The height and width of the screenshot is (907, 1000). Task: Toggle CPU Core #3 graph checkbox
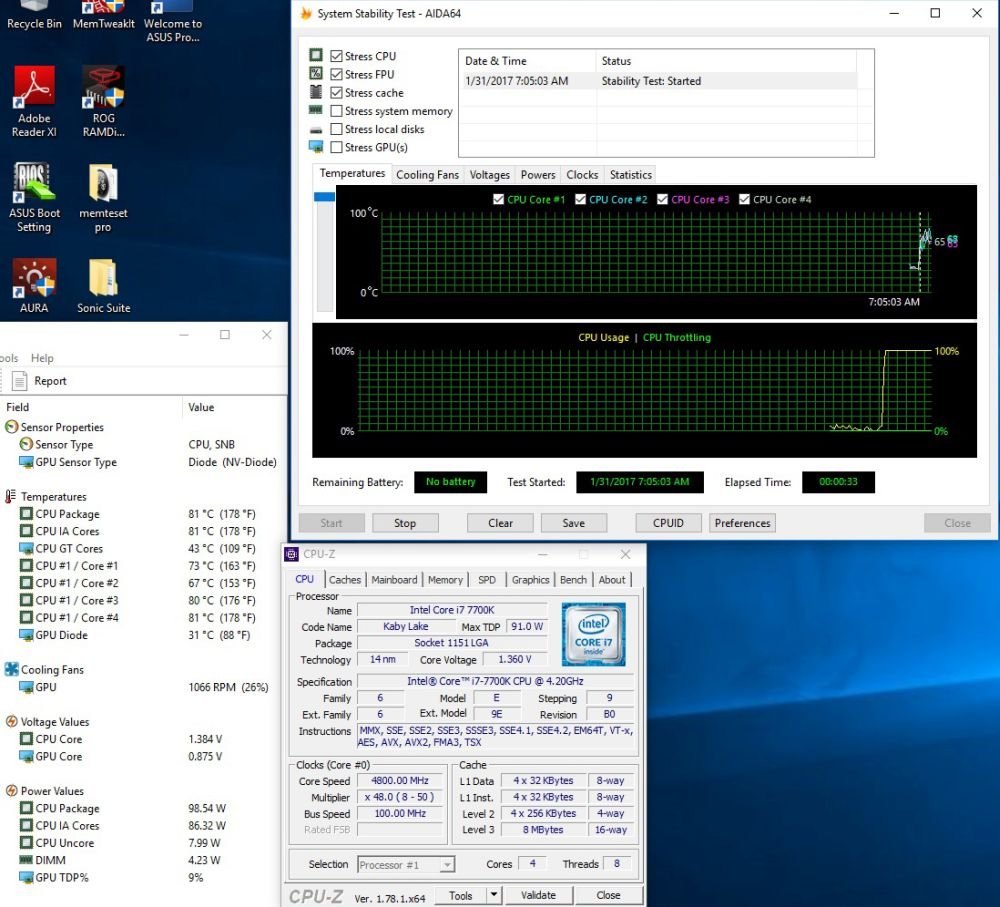click(662, 200)
